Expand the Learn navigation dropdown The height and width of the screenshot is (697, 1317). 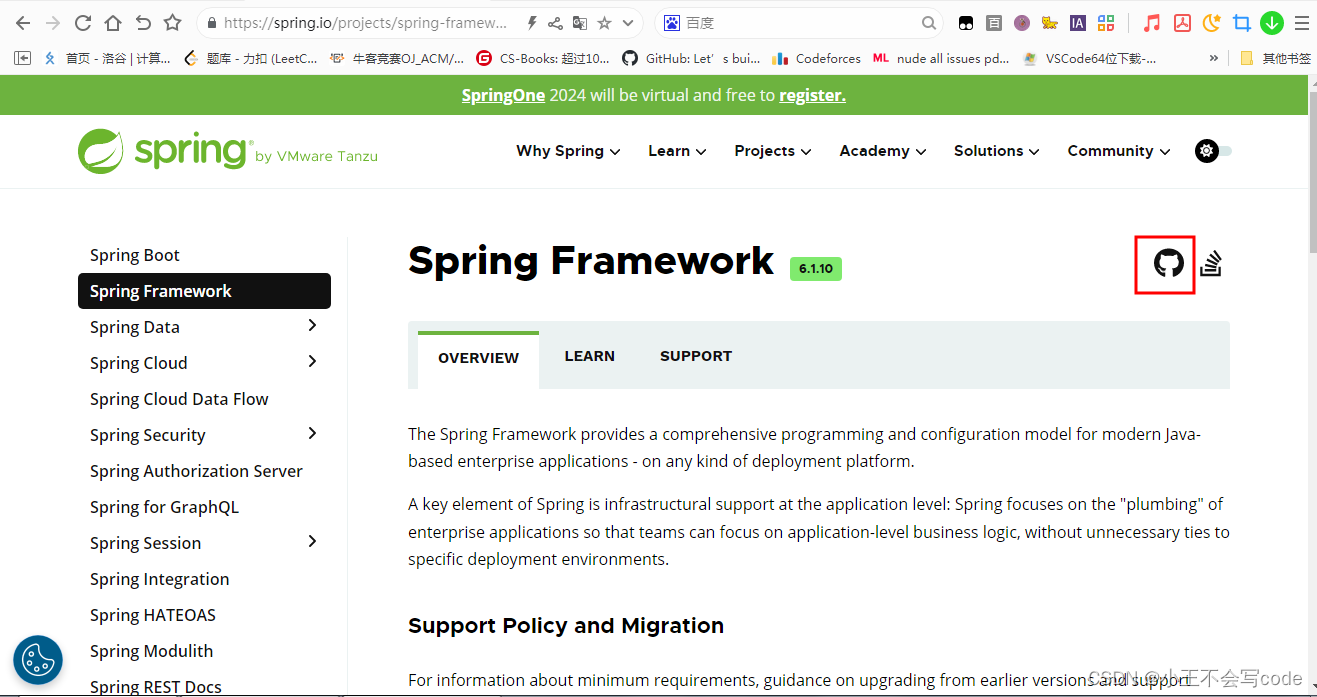coord(677,151)
